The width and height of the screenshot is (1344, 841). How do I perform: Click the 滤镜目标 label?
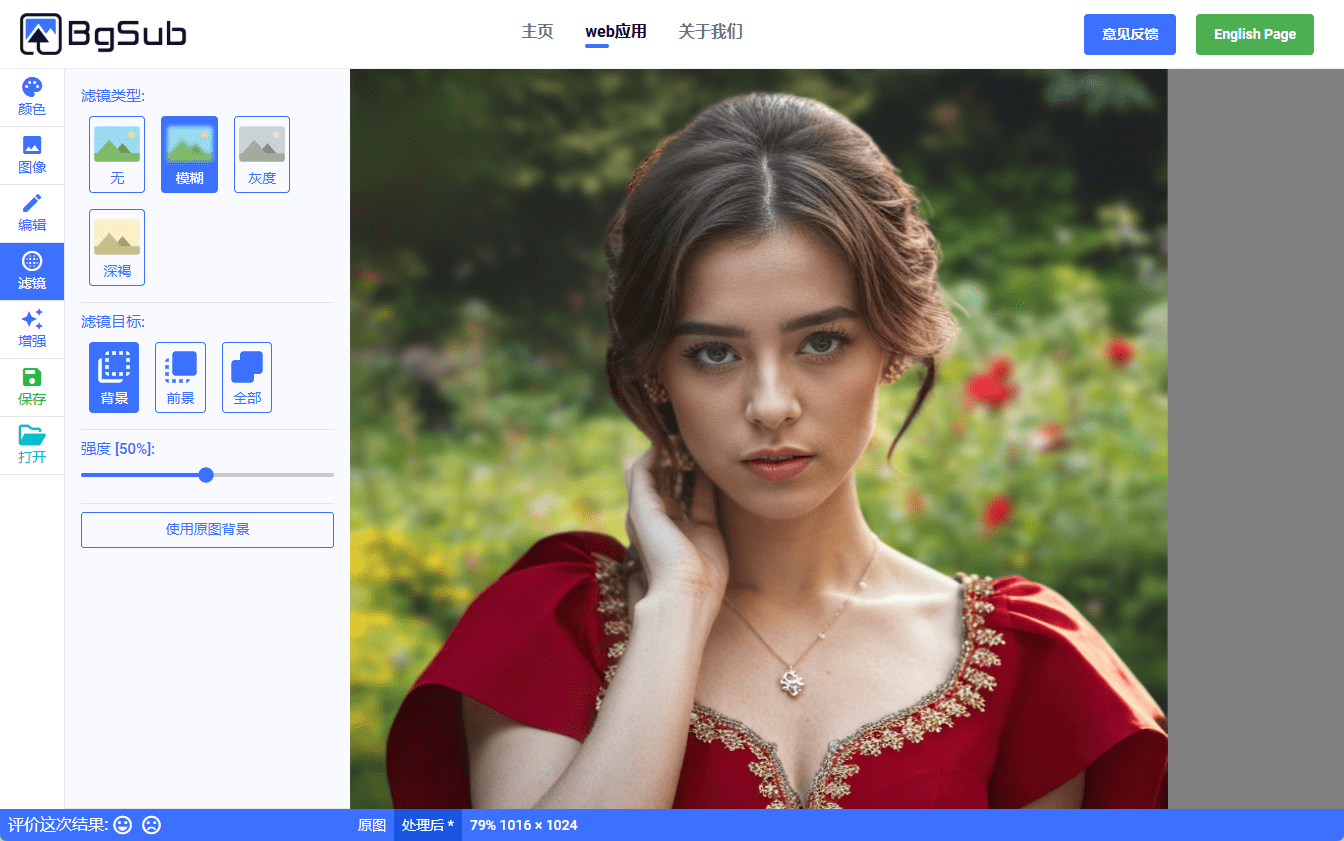[x=113, y=322]
